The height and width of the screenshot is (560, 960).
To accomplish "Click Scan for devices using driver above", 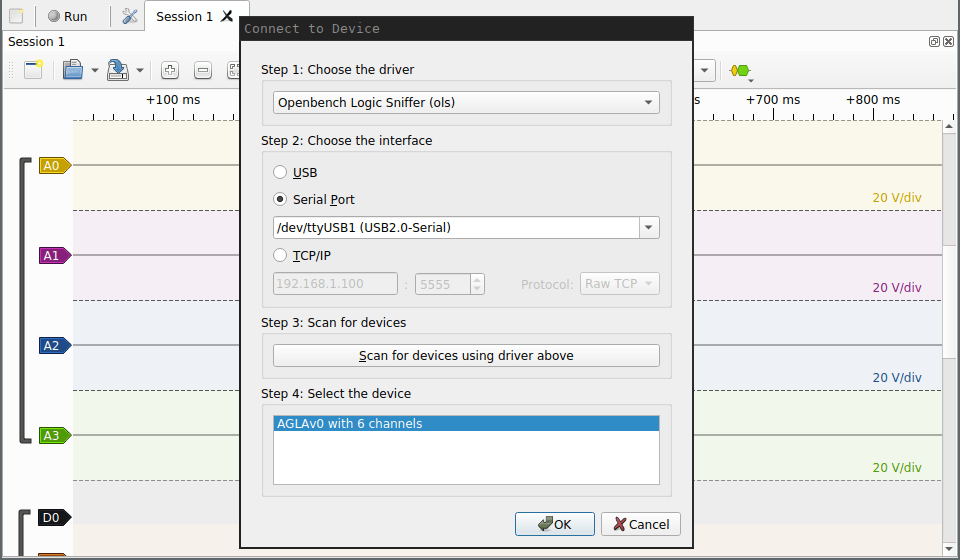I will tap(466, 356).
